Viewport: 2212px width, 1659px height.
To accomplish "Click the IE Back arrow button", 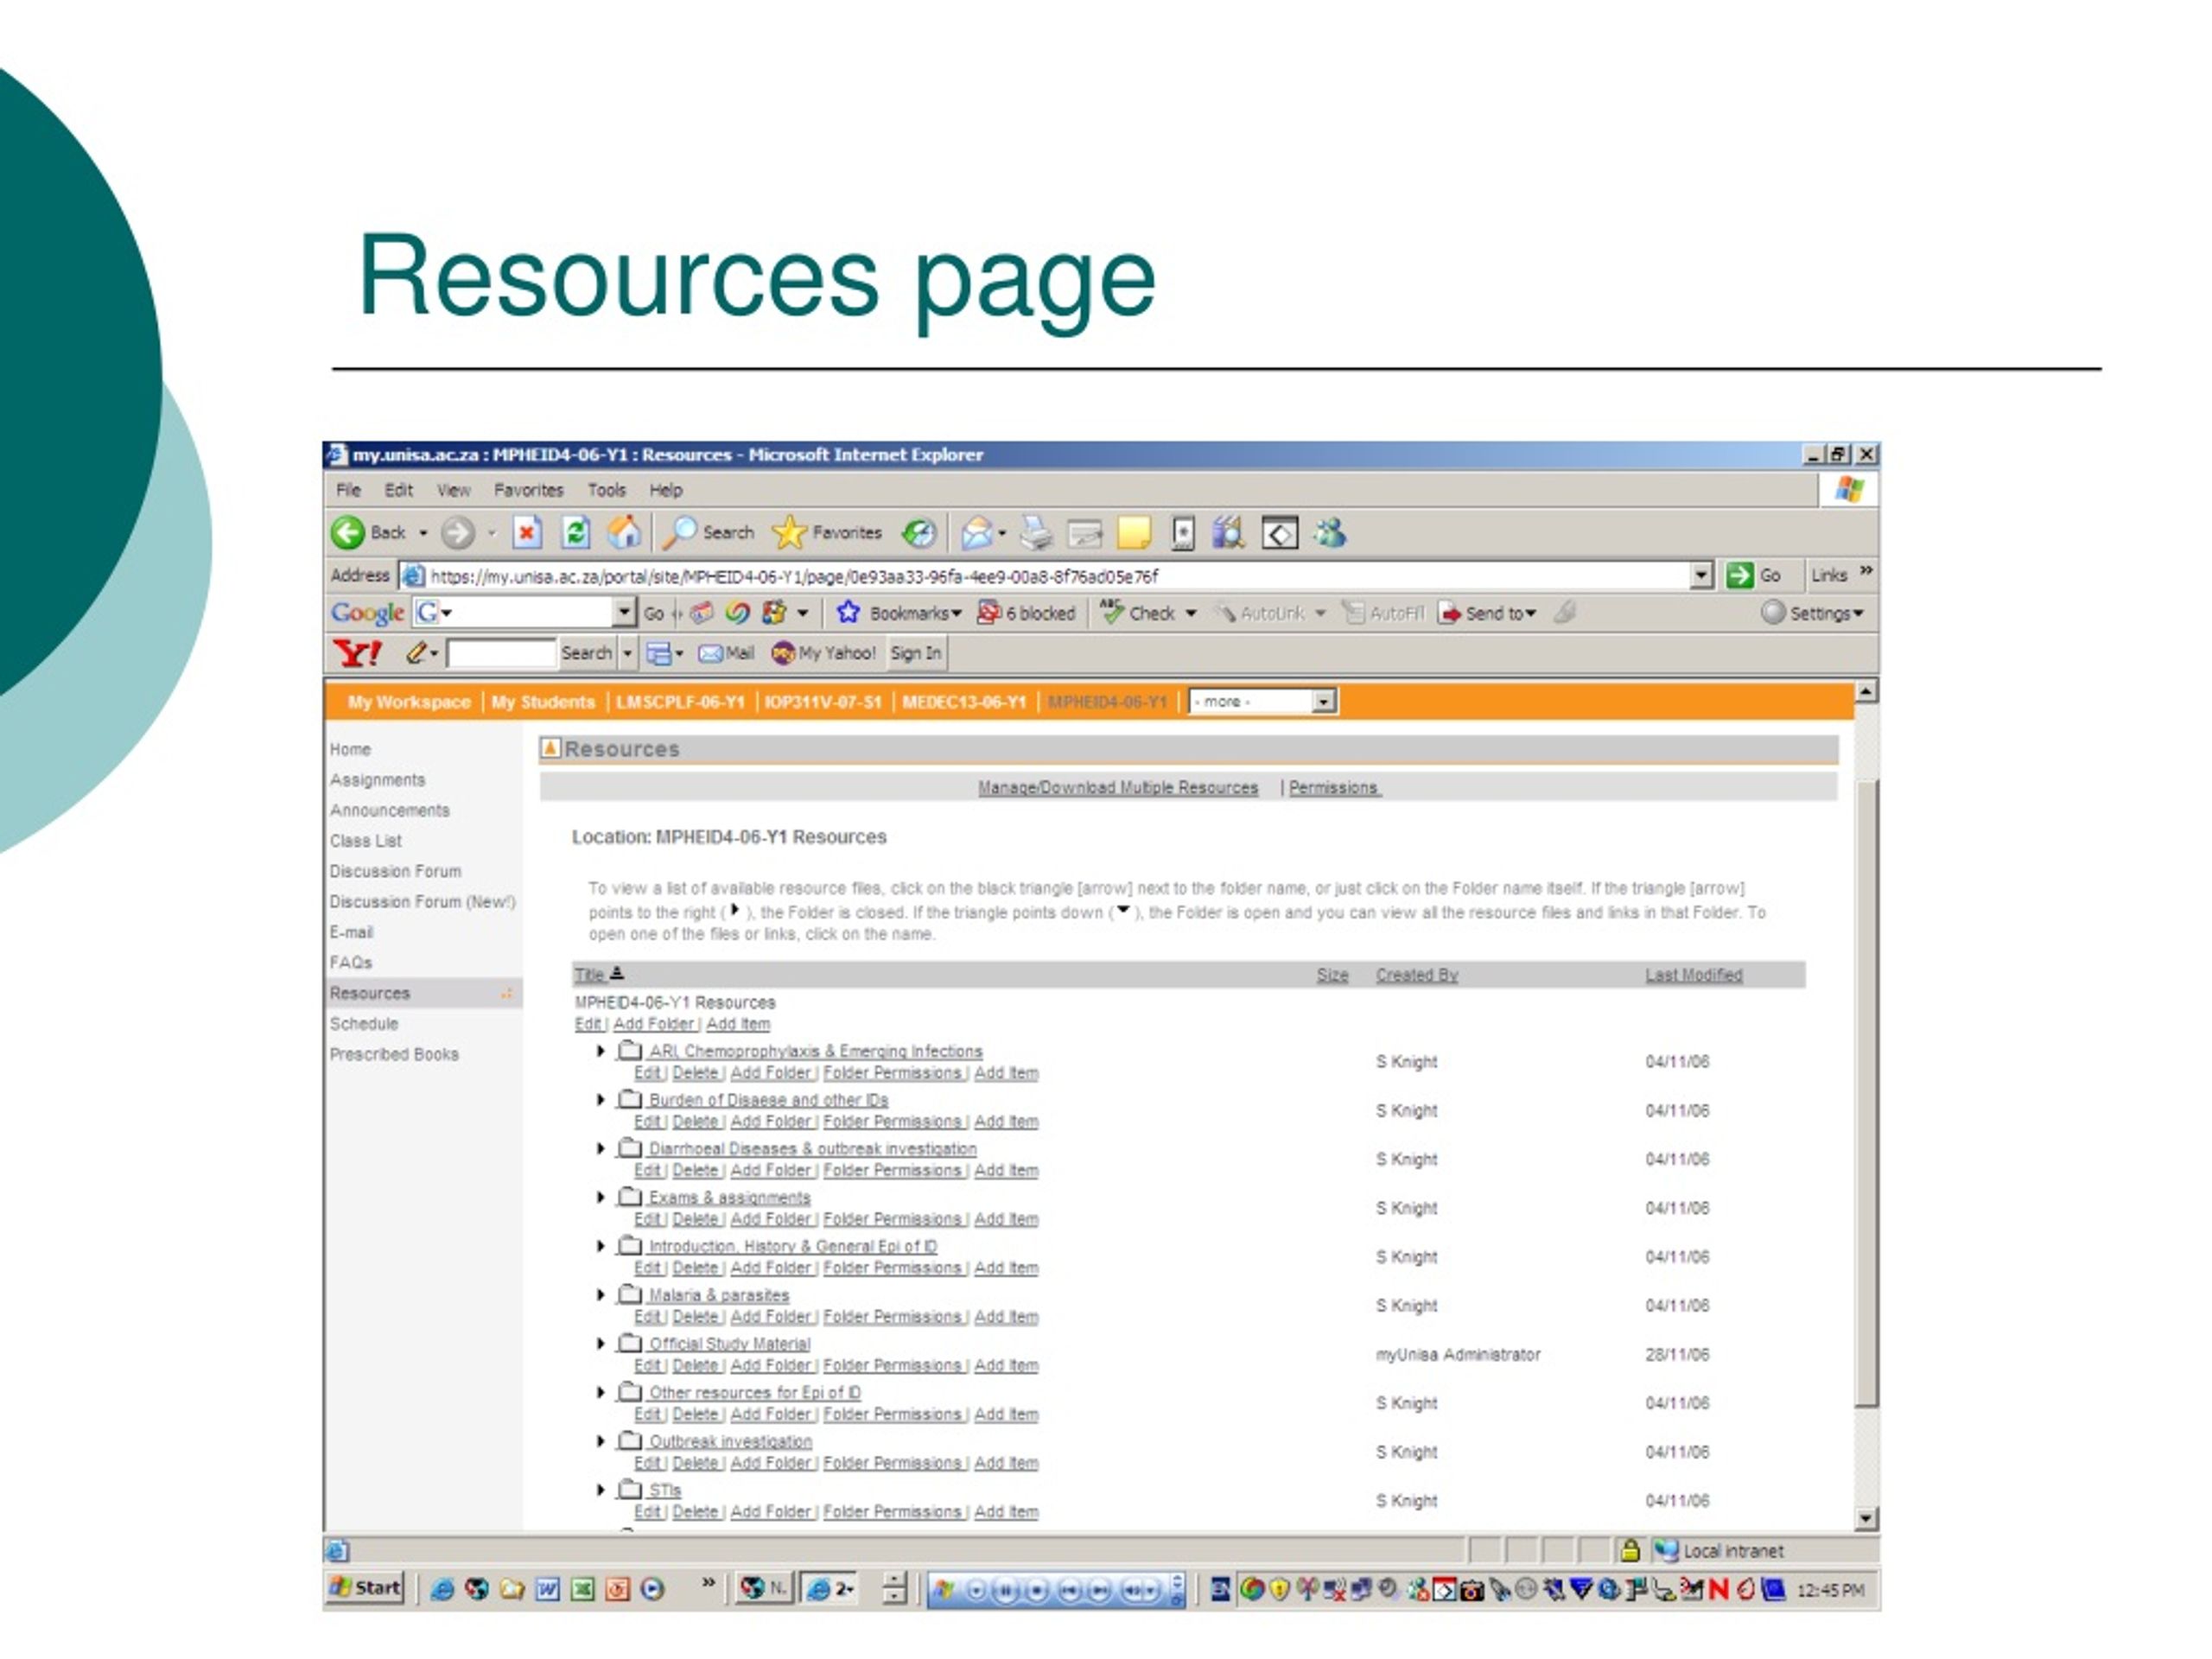I will (x=348, y=532).
